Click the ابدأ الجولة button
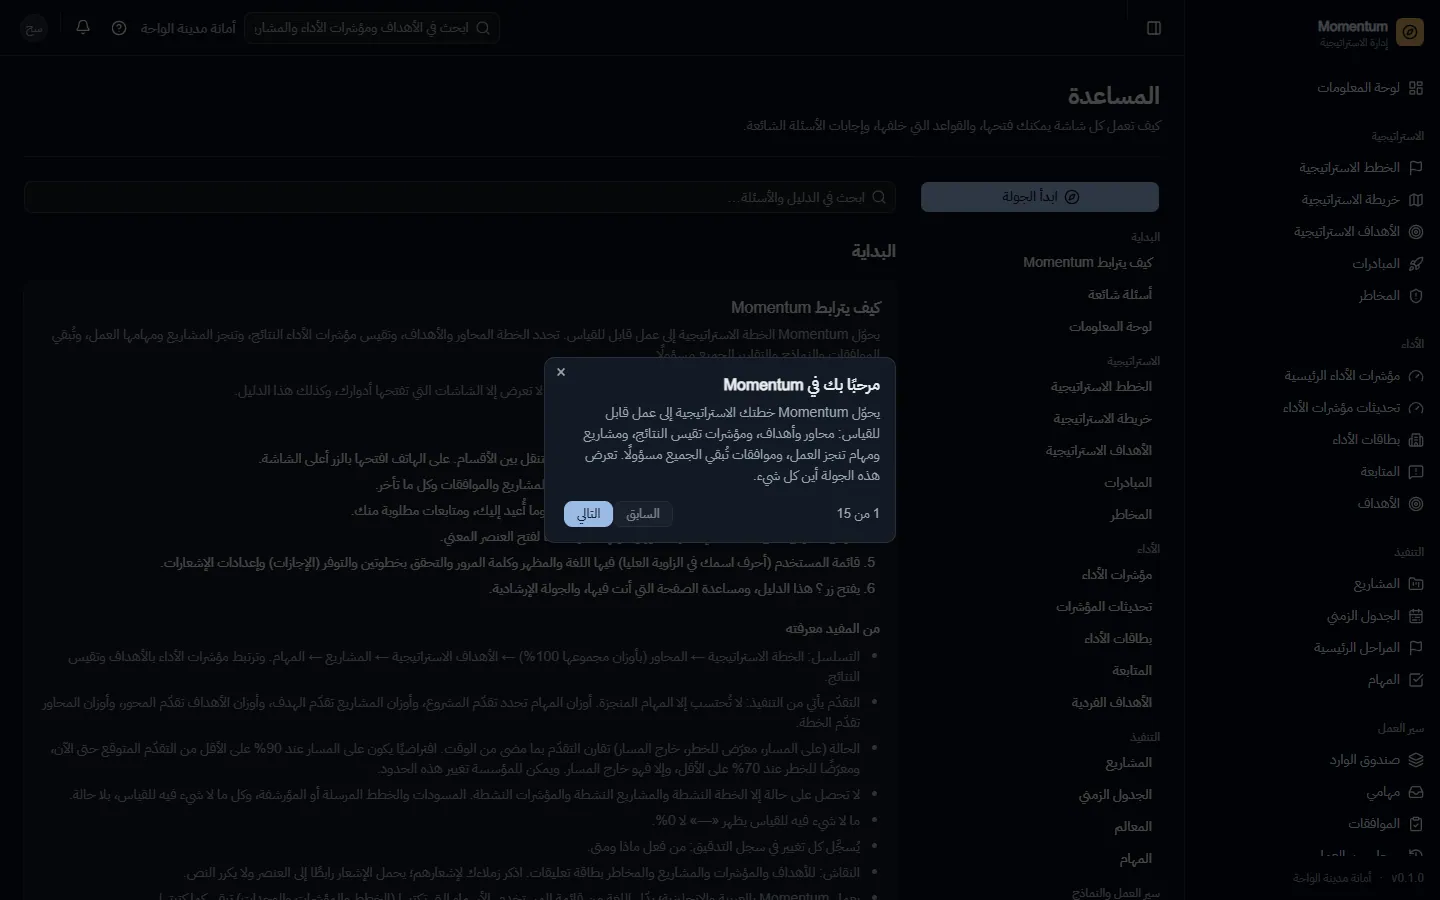 tap(1040, 197)
